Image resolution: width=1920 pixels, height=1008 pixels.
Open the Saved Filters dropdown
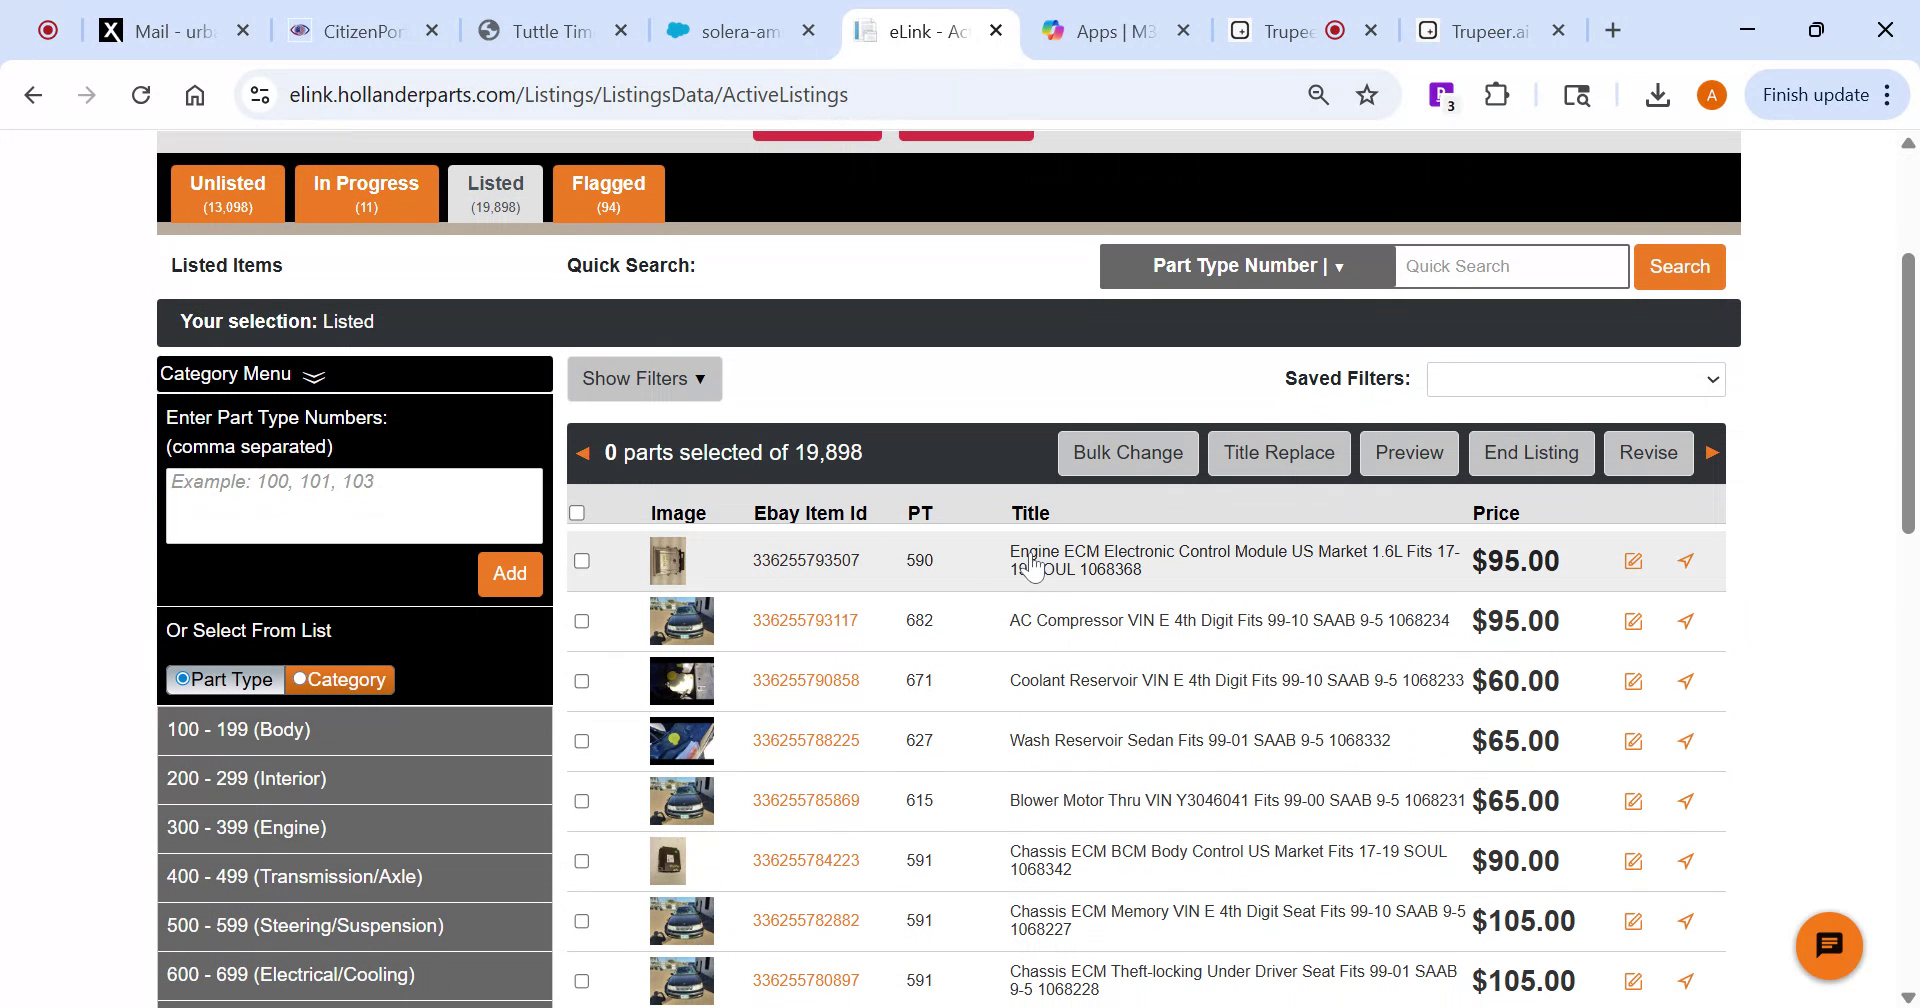tap(1576, 379)
